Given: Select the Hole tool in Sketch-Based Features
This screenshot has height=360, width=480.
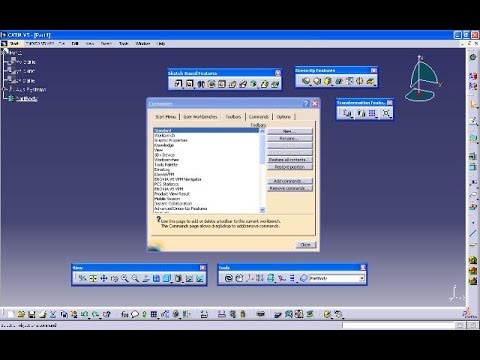Looking at the screenshot, I should [222, 84].
